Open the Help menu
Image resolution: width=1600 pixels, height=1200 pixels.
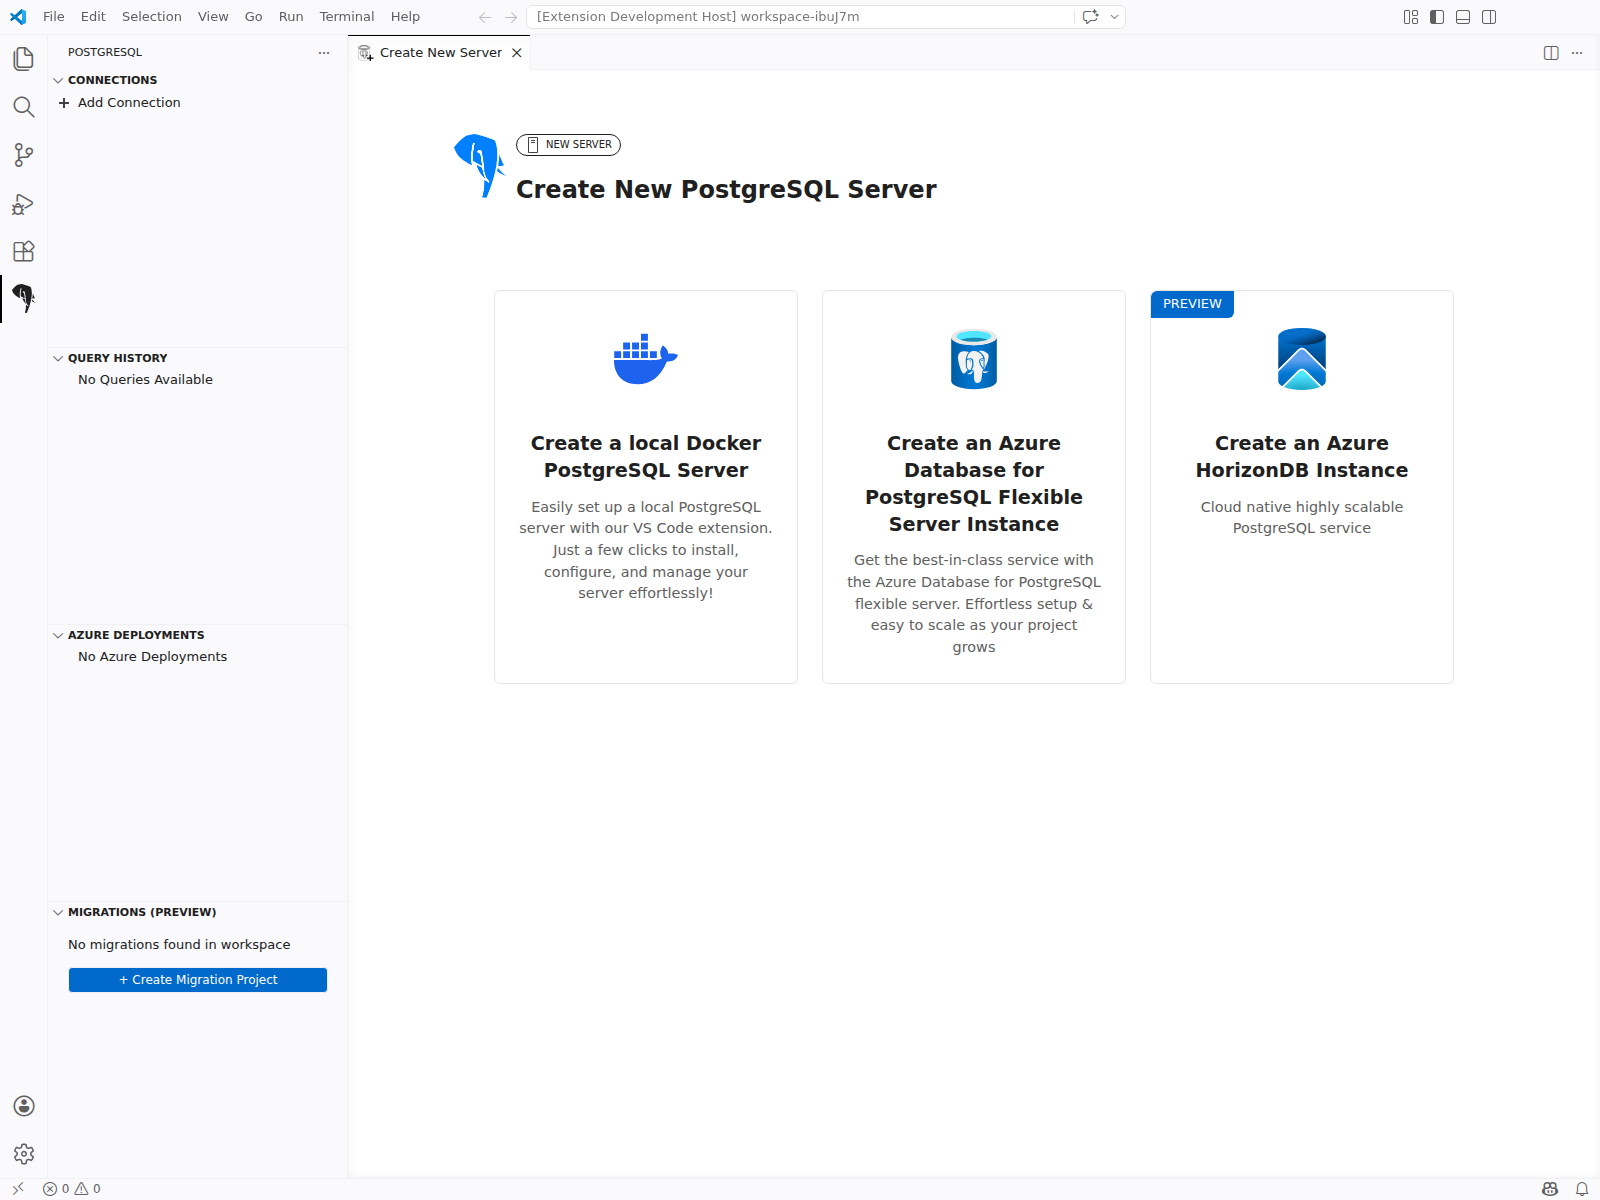coord(405,17)
